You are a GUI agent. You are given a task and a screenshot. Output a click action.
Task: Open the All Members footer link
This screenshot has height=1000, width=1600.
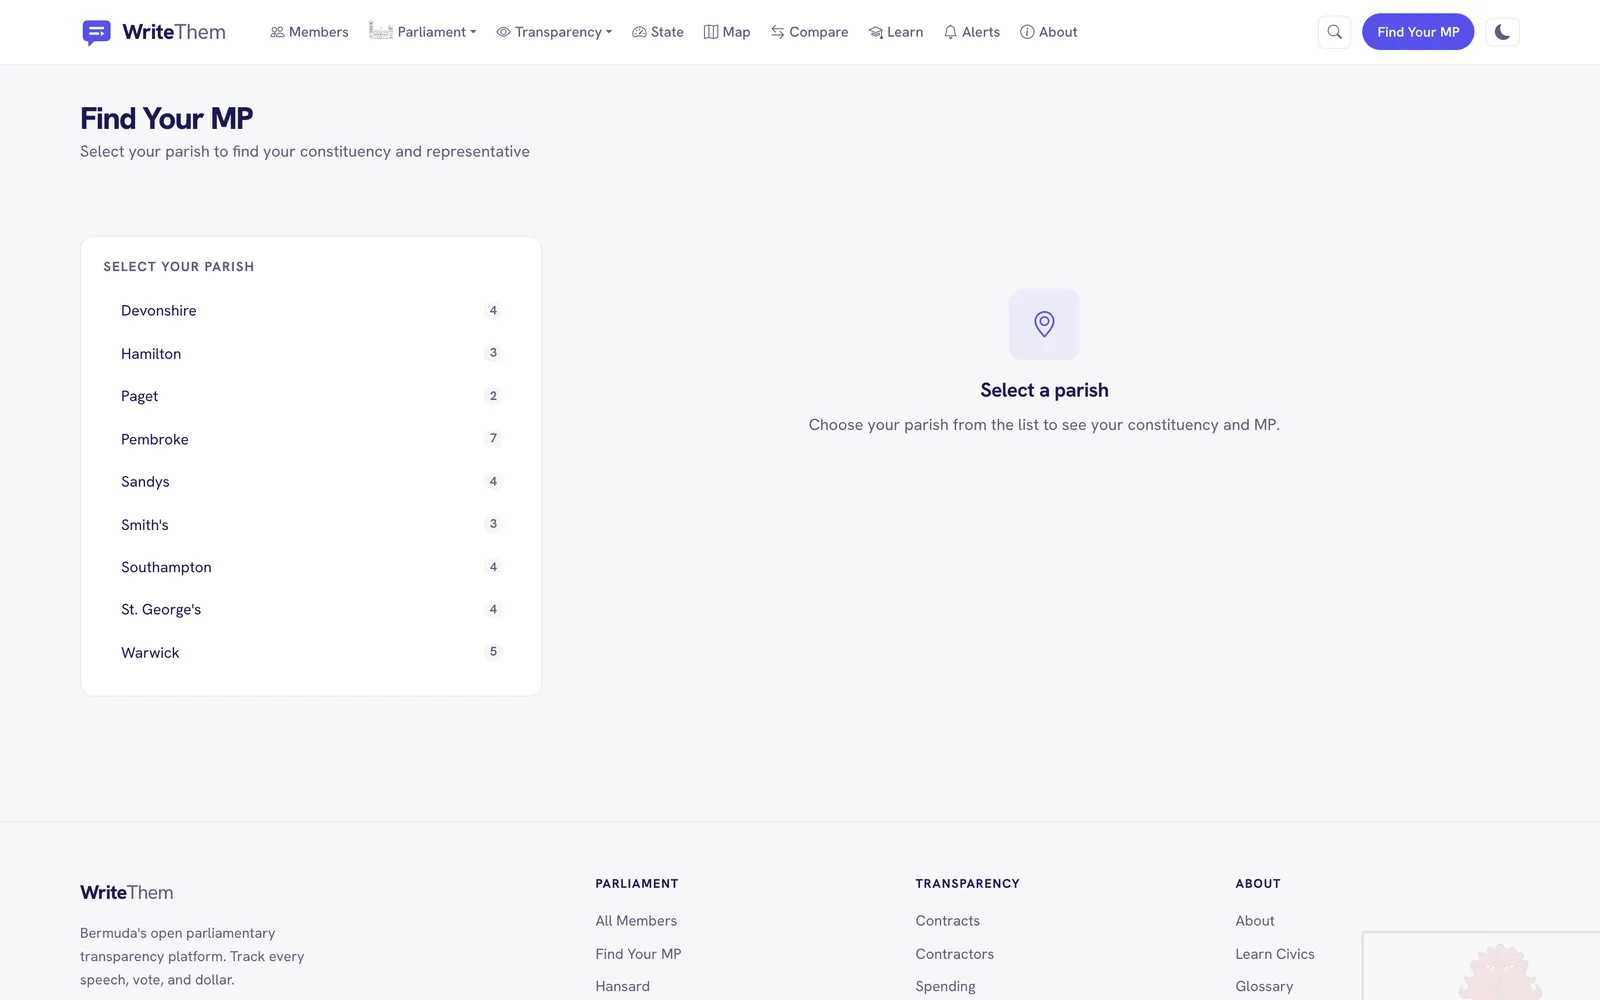(636, 921)
